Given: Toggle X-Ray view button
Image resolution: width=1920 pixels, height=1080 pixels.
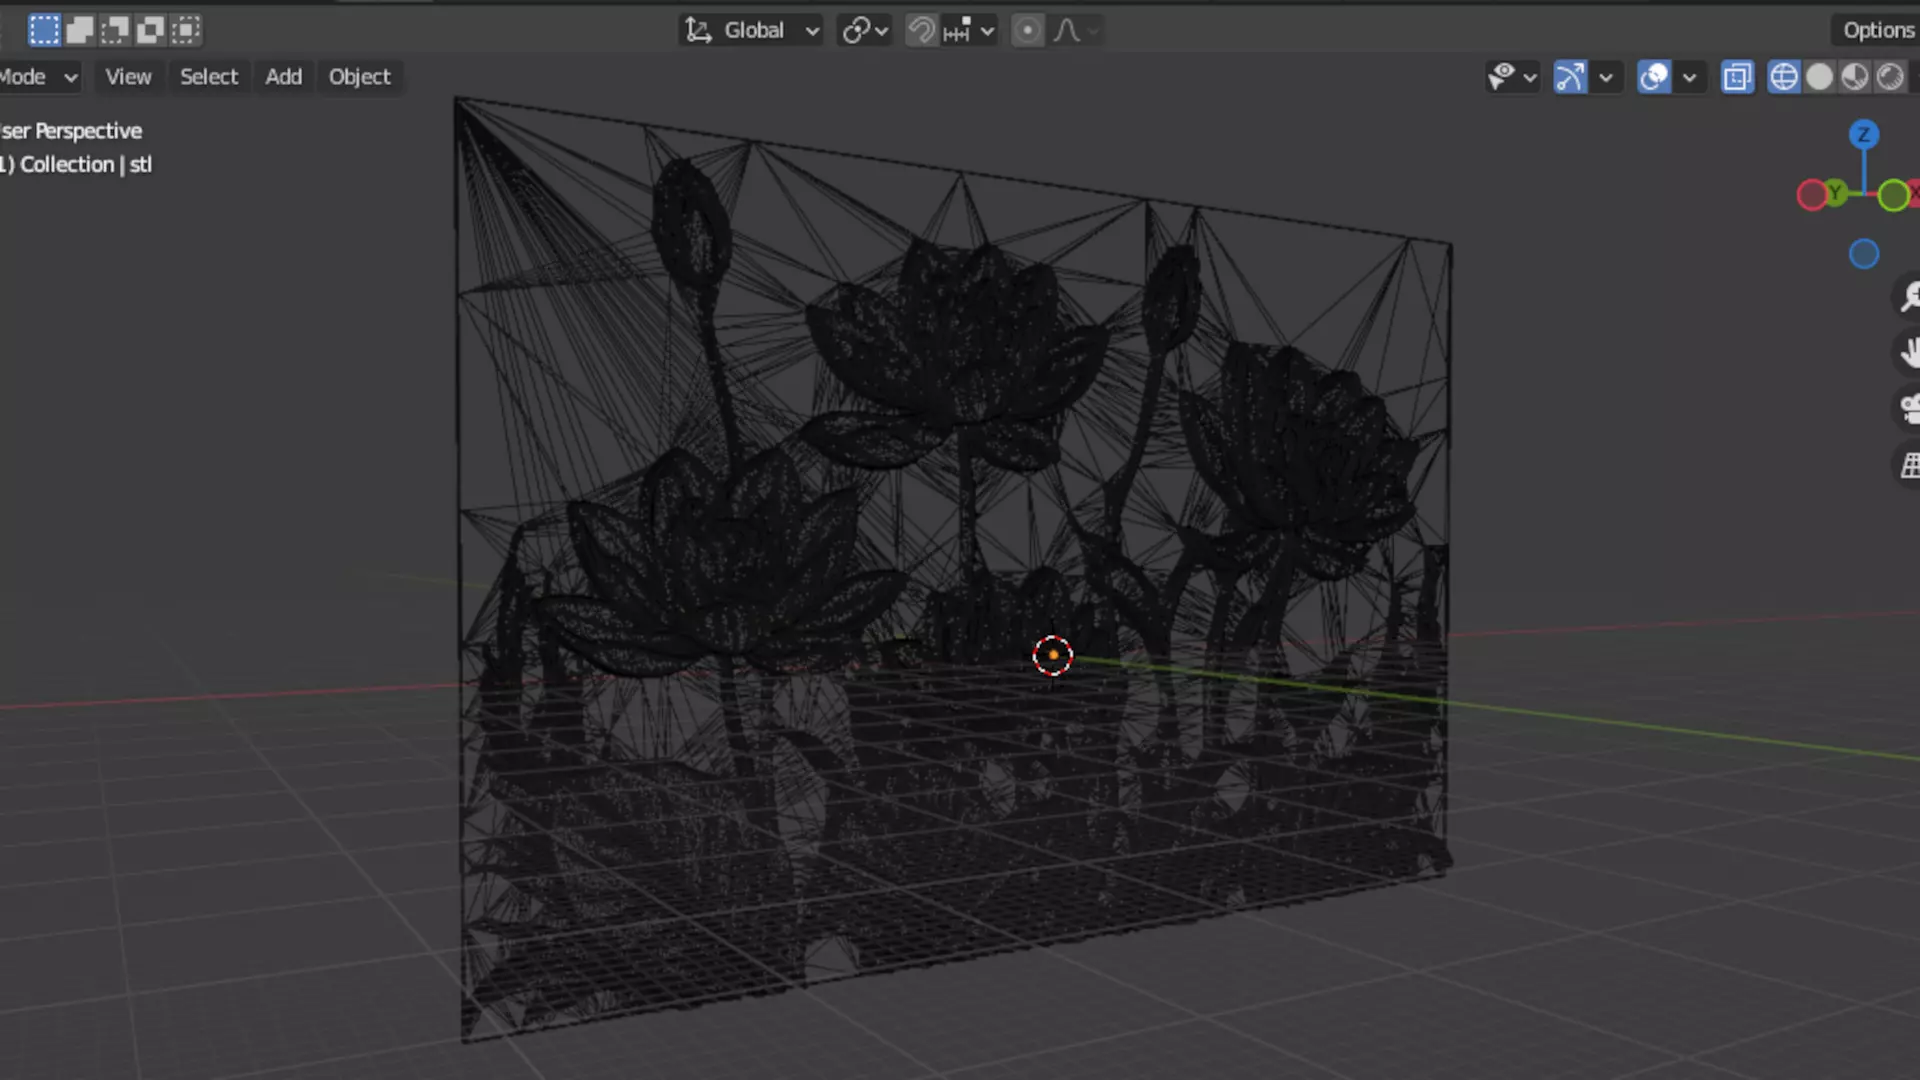Looking at the screenshot, I should tap(1737, 77).
